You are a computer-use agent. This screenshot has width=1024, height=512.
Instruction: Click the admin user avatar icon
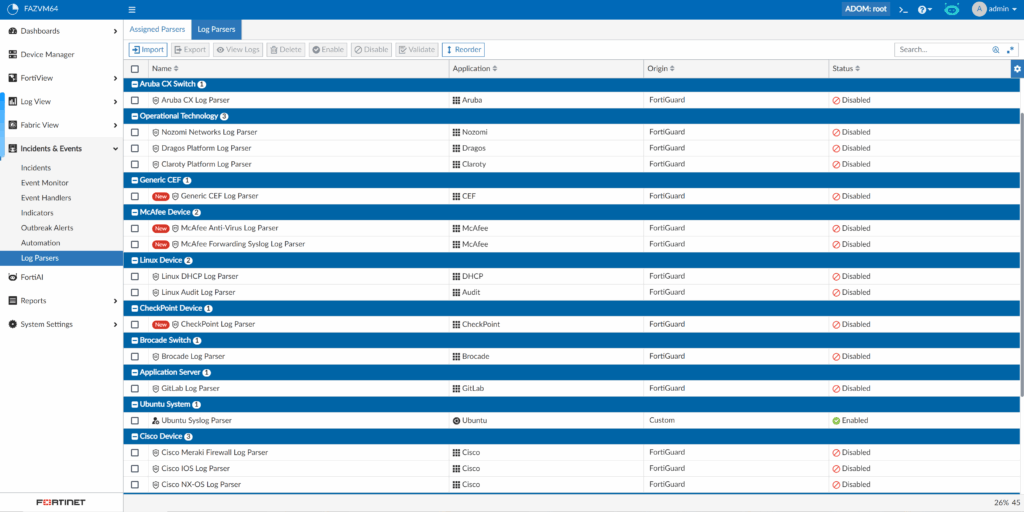click(978, 9)
